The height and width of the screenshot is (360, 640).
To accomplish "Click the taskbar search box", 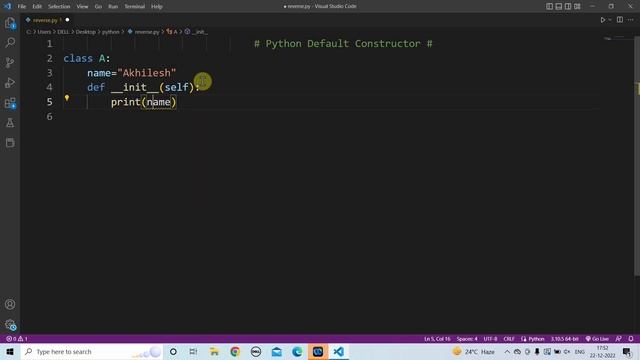I will 92,351.
